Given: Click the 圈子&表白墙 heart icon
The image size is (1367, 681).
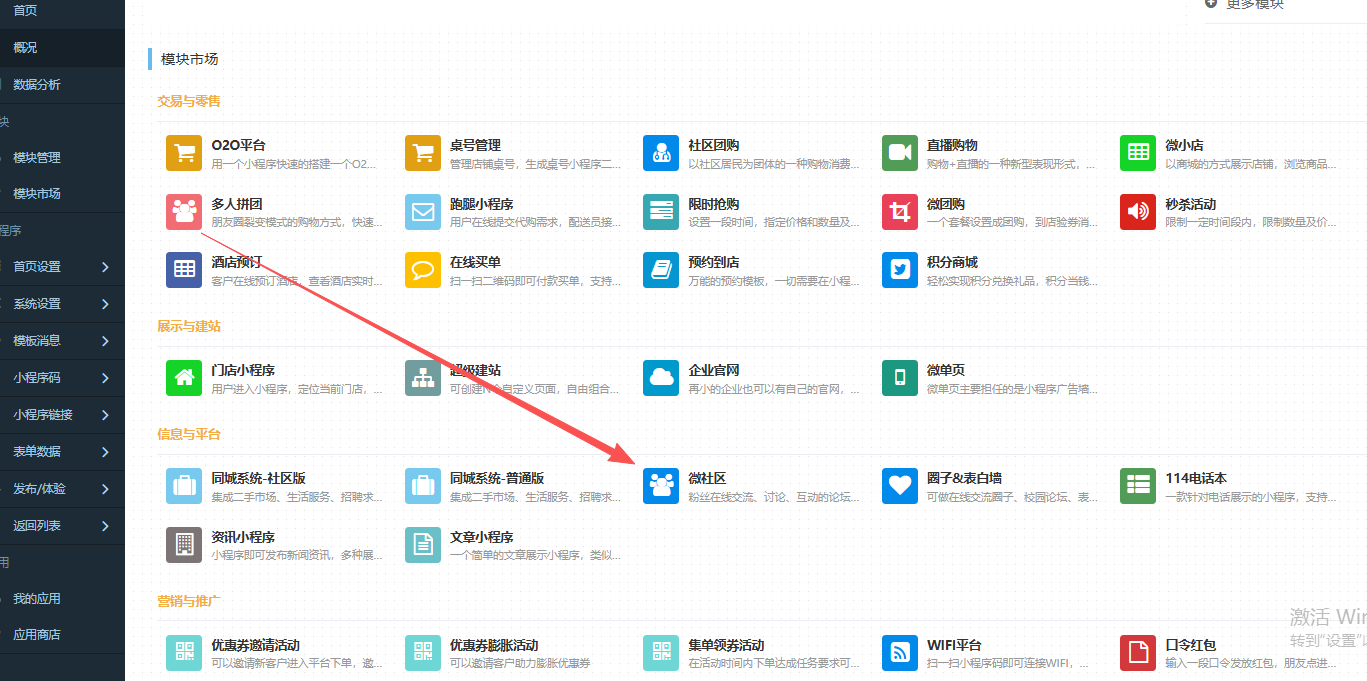Looking at the screenshot, I should pos(899,486).
